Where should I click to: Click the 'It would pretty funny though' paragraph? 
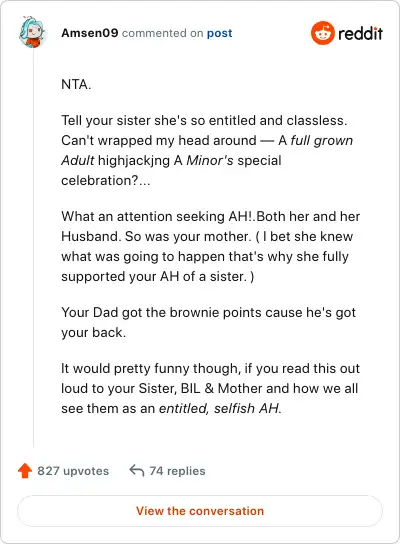coord(210,388)
